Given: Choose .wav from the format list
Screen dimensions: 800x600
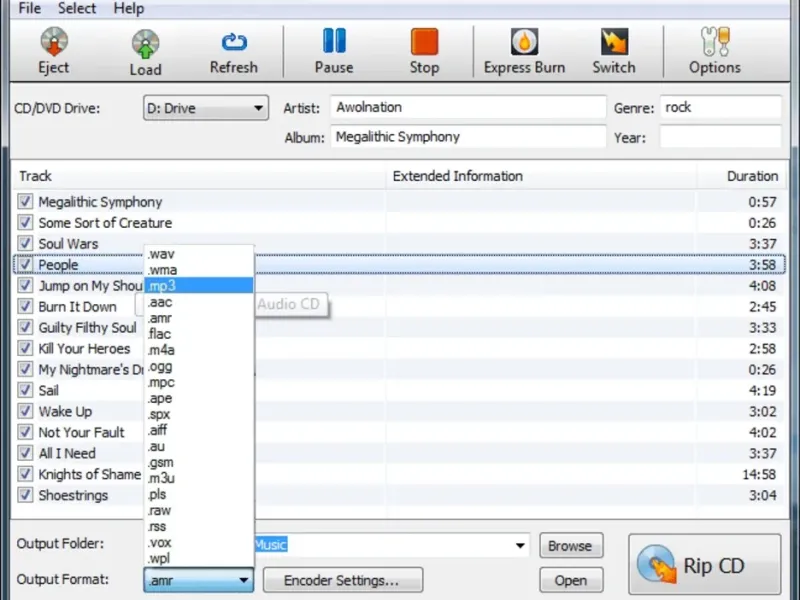Looking at the screenshot, I should click(199, 254).
